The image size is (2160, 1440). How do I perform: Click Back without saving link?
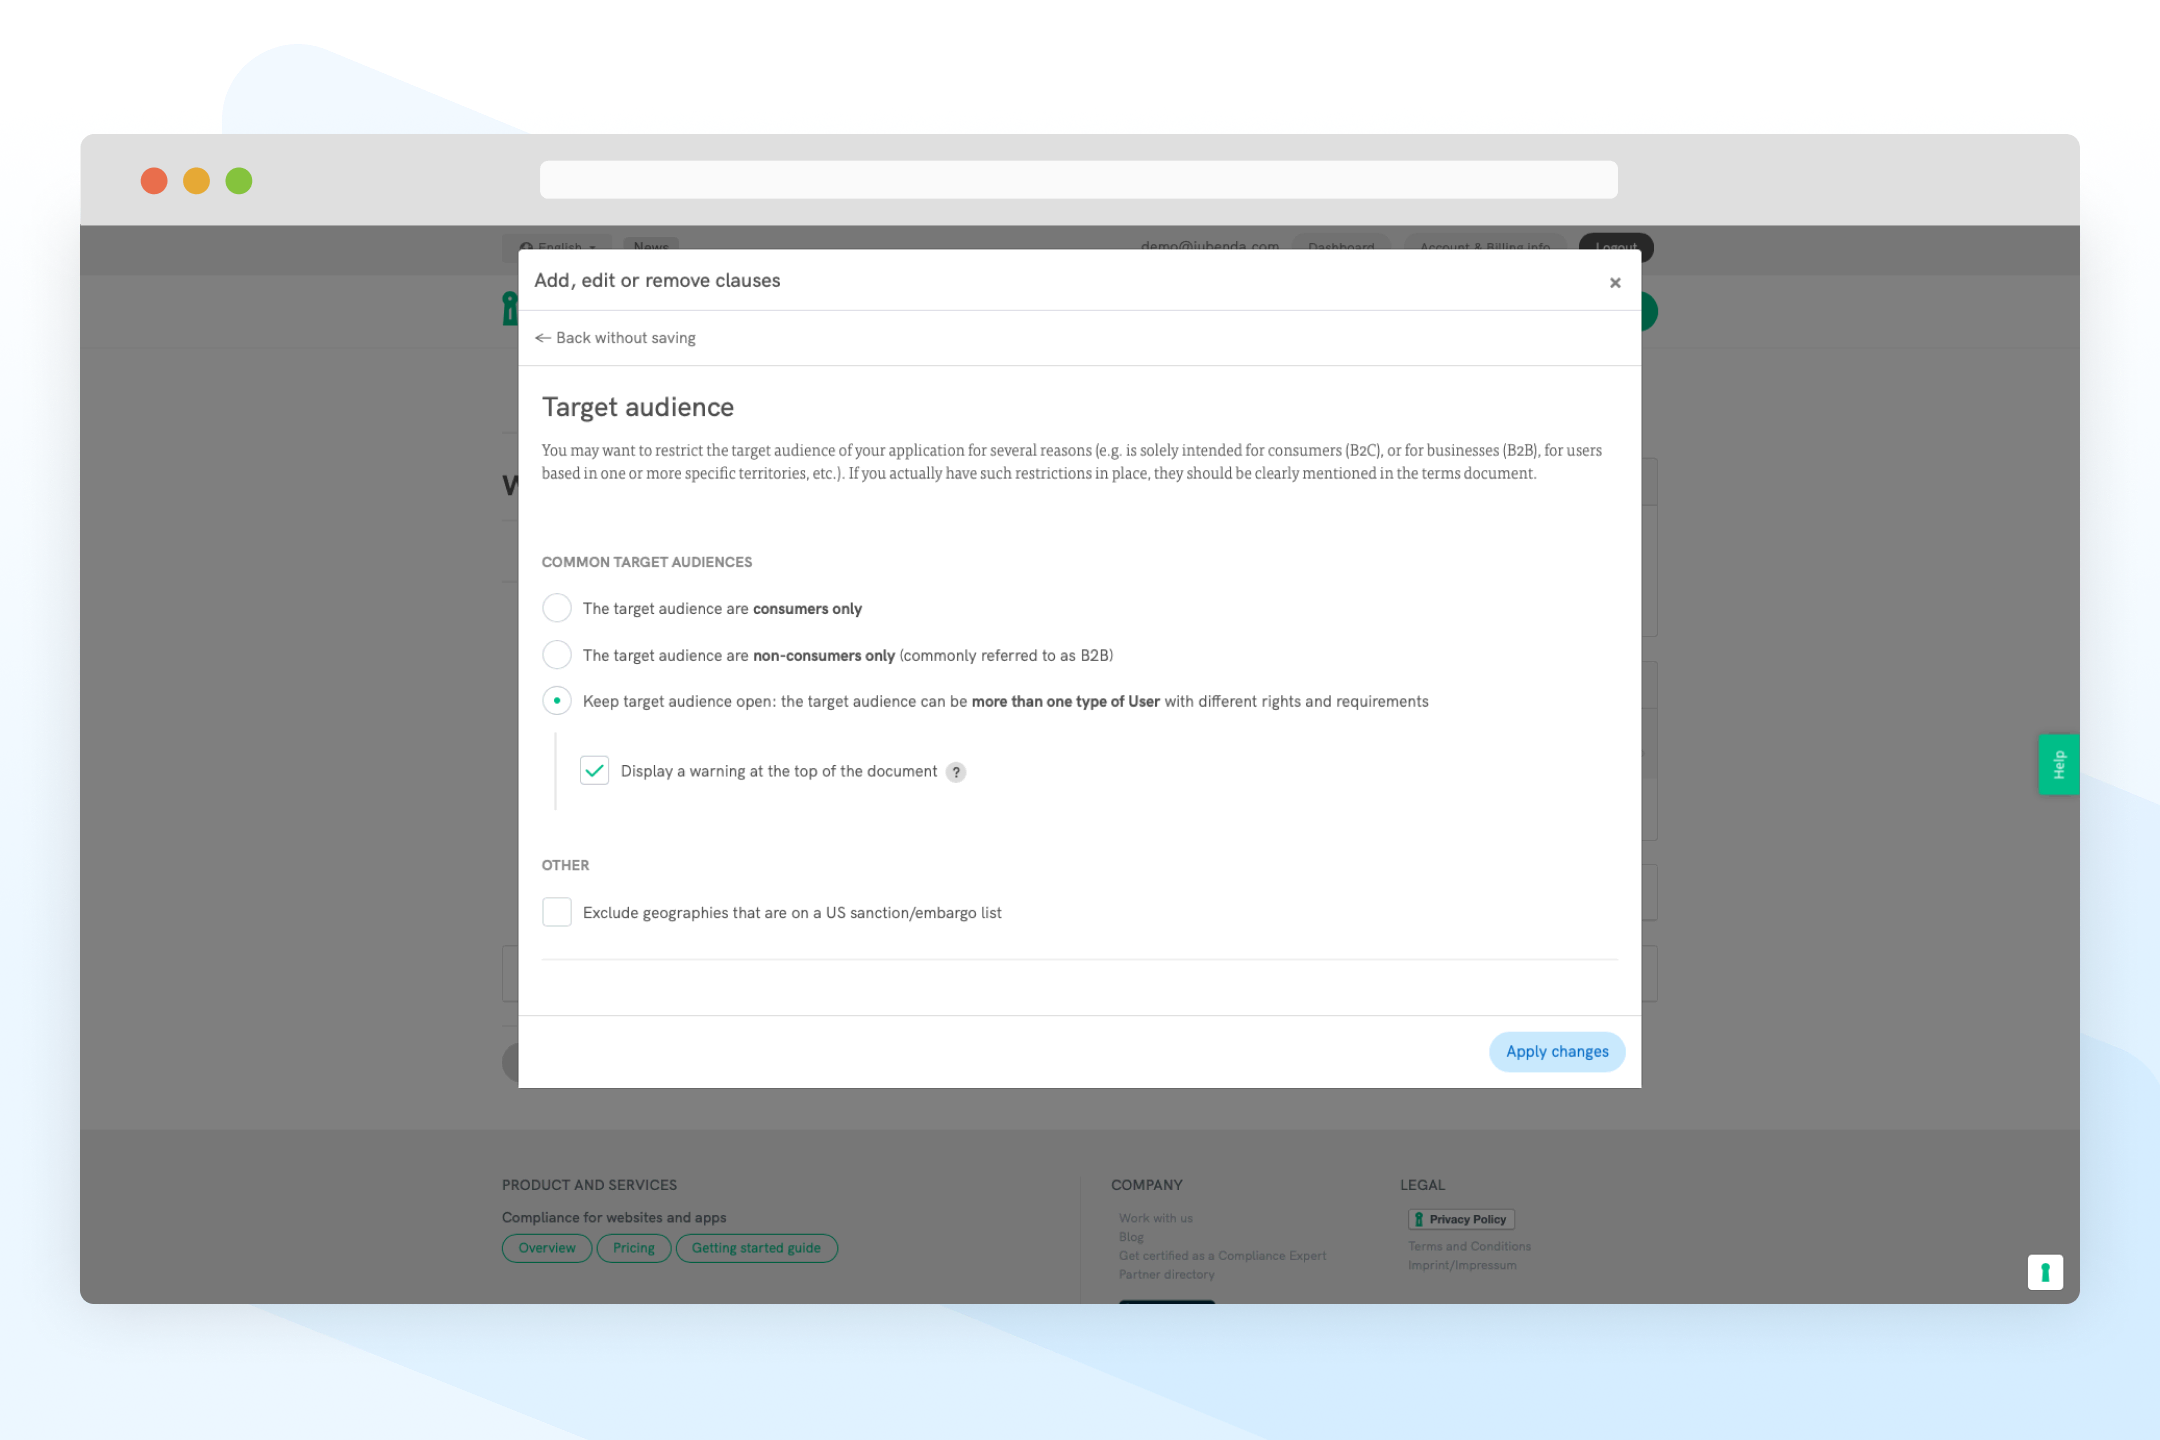click(617, 338)
